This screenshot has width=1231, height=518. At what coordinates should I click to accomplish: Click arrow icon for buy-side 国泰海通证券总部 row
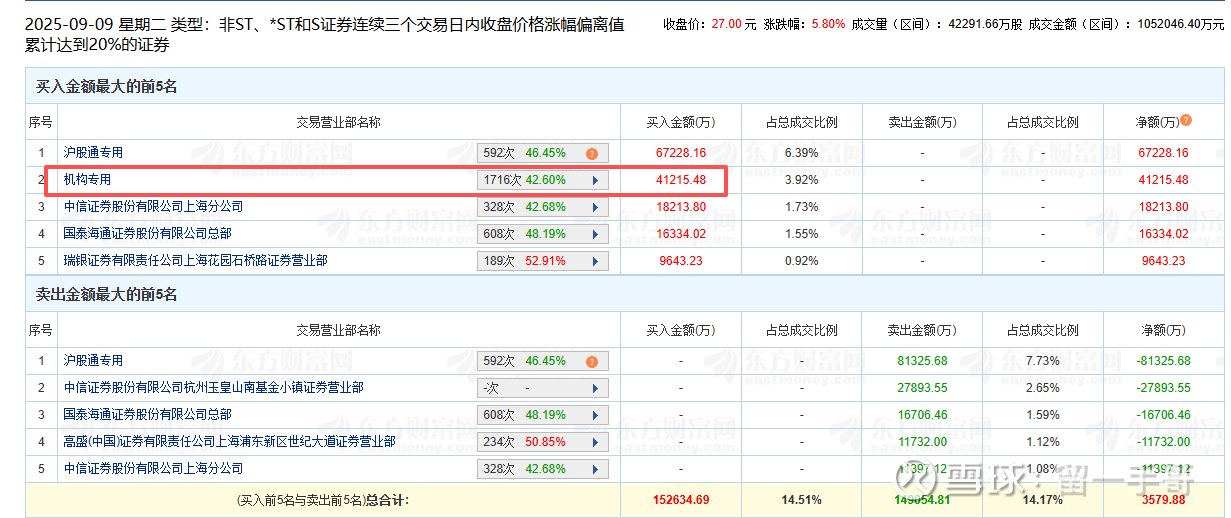(595, 235)
